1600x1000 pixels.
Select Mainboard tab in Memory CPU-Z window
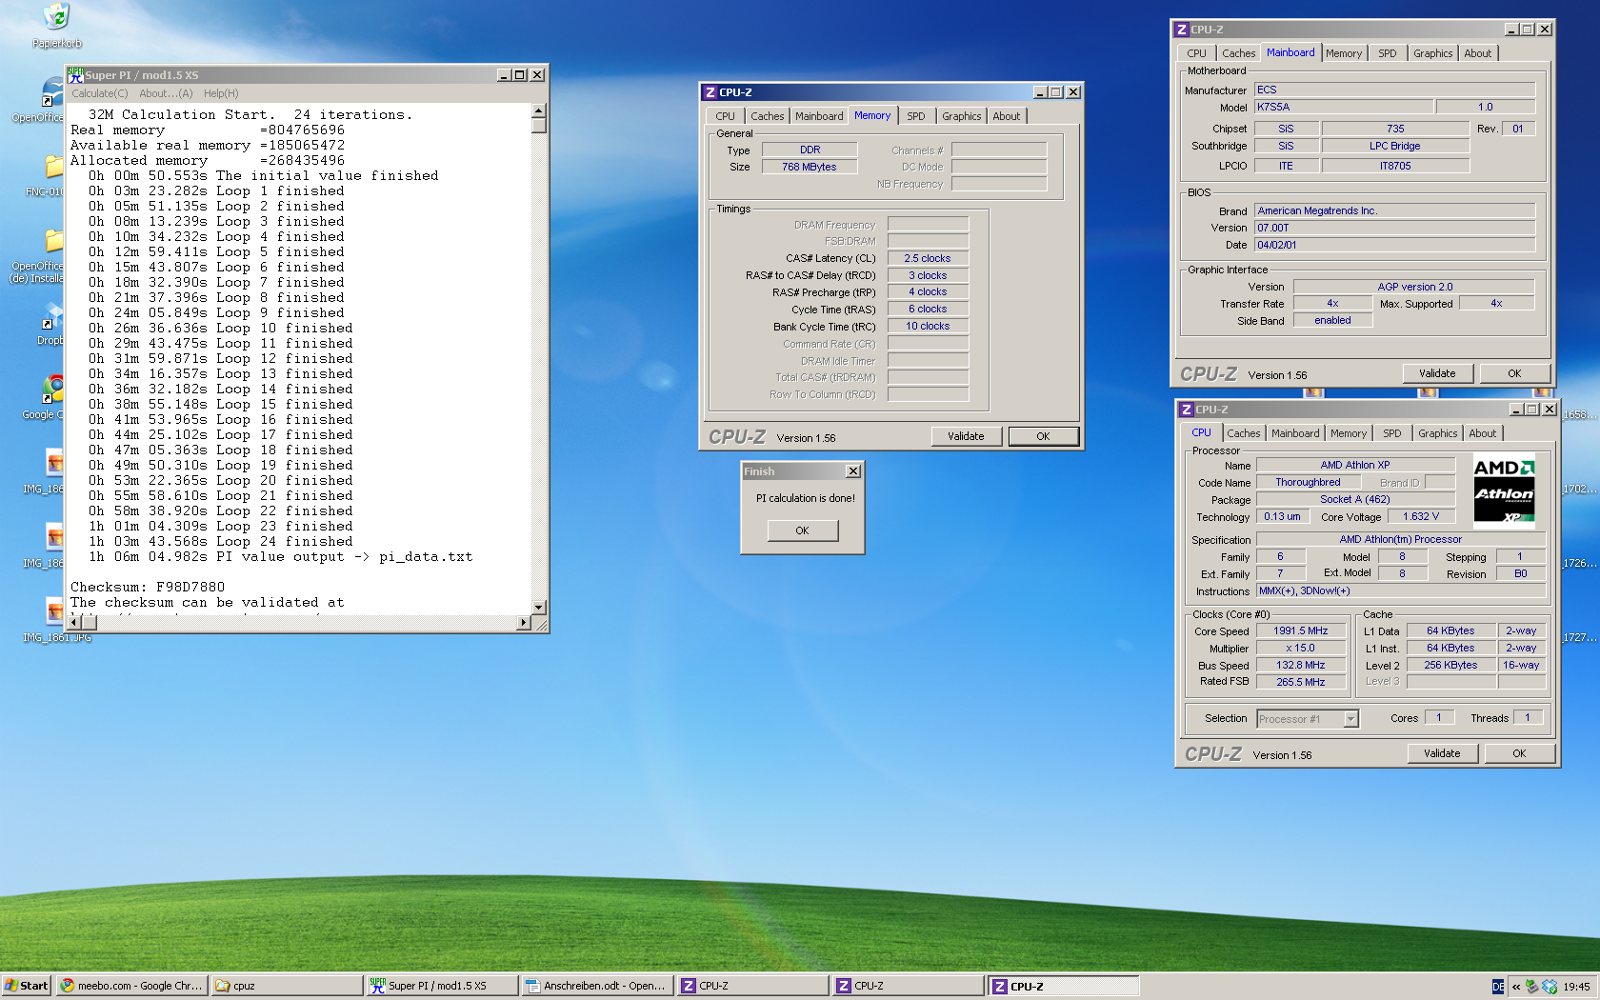click(819, 117)
